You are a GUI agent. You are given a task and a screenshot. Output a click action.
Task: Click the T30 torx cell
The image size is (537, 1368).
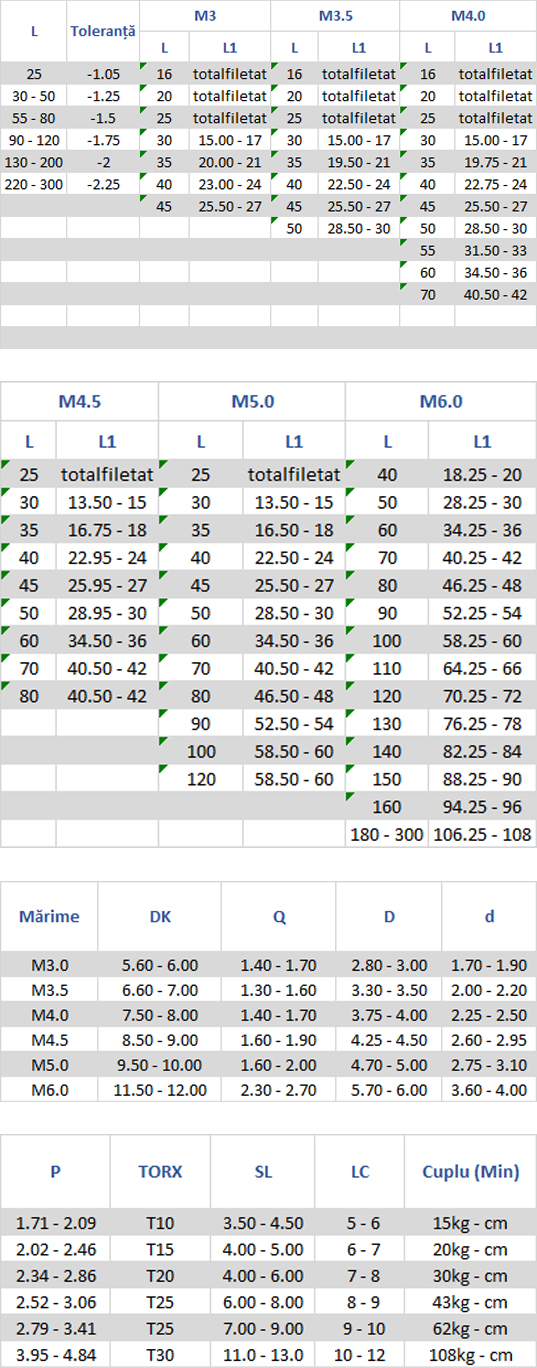click(x=160, y=1353)
